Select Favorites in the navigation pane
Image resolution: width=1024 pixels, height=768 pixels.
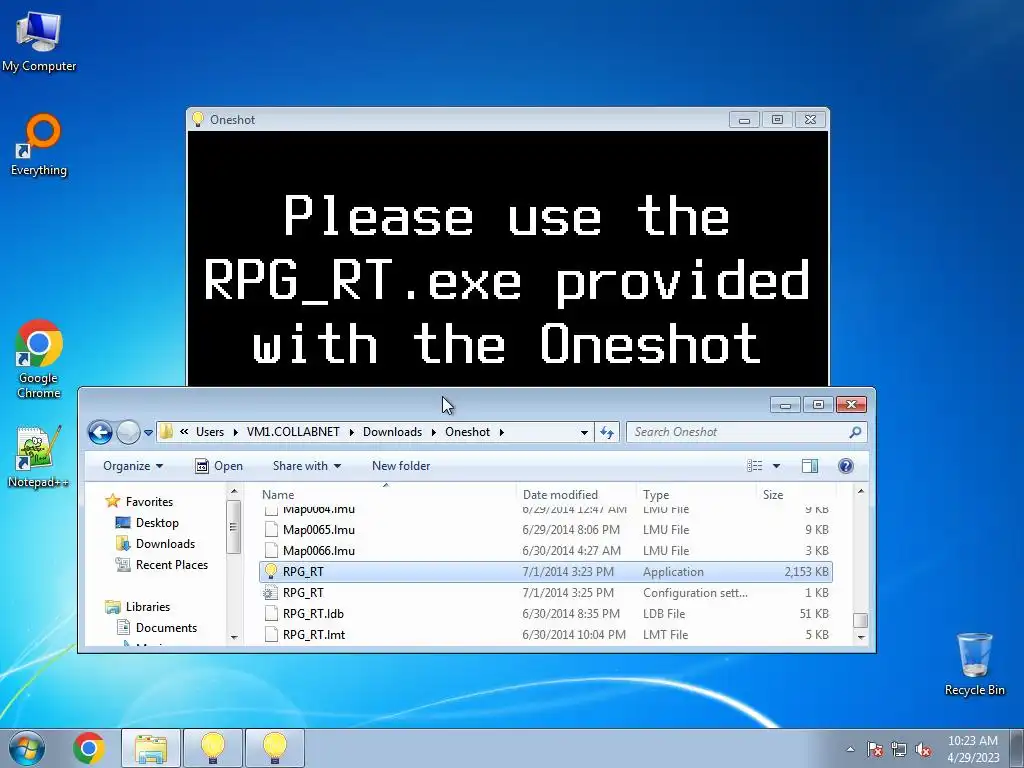pyautogui.click(x=149, y=502)
